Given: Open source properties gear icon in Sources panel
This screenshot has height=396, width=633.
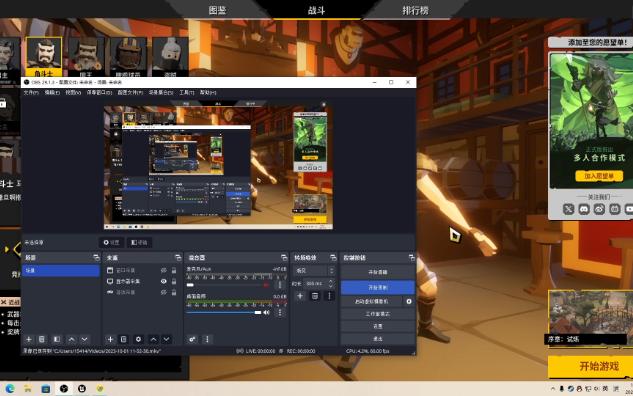Looking at the screenshot, I should (x=138, y=339).
